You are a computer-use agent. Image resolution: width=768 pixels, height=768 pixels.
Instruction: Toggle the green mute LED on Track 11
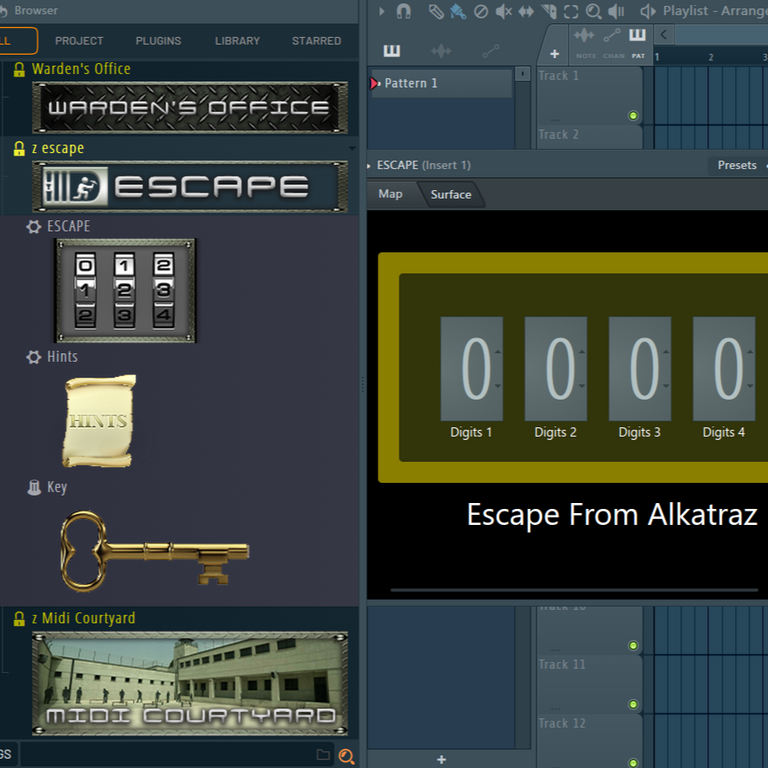point(633,646)
